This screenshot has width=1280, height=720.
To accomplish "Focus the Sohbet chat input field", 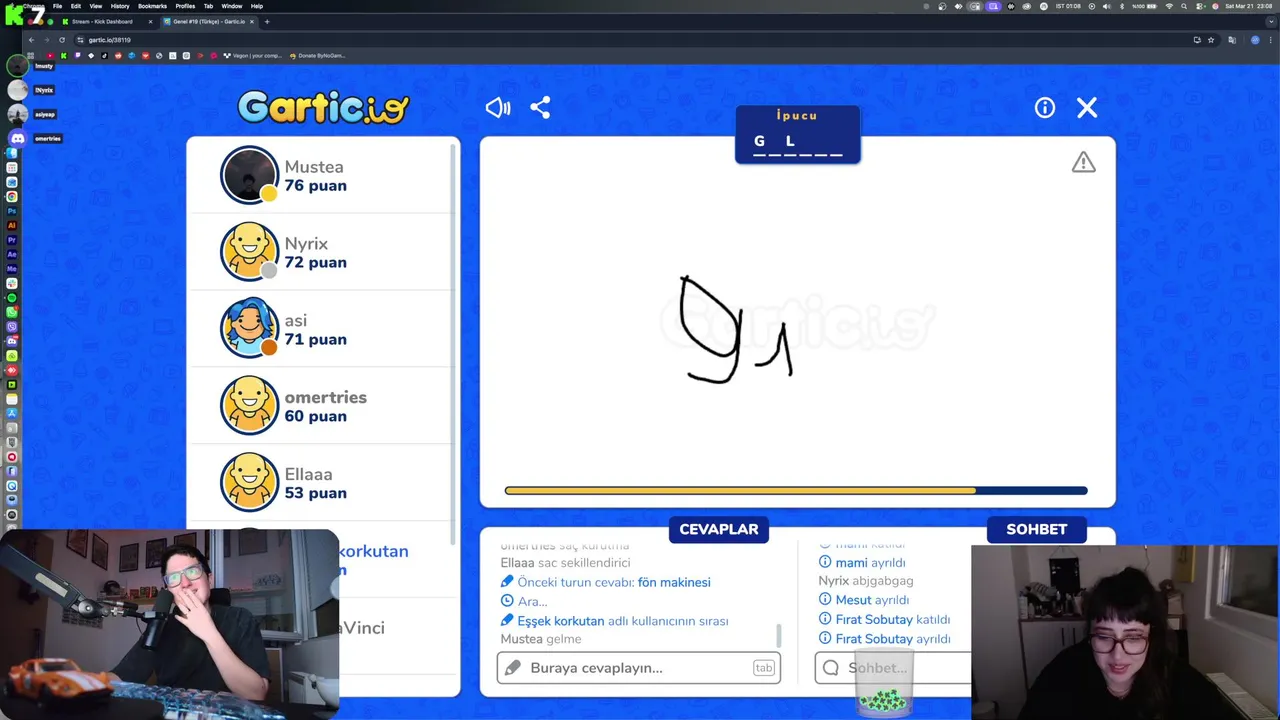I will [x=893, y=668].
